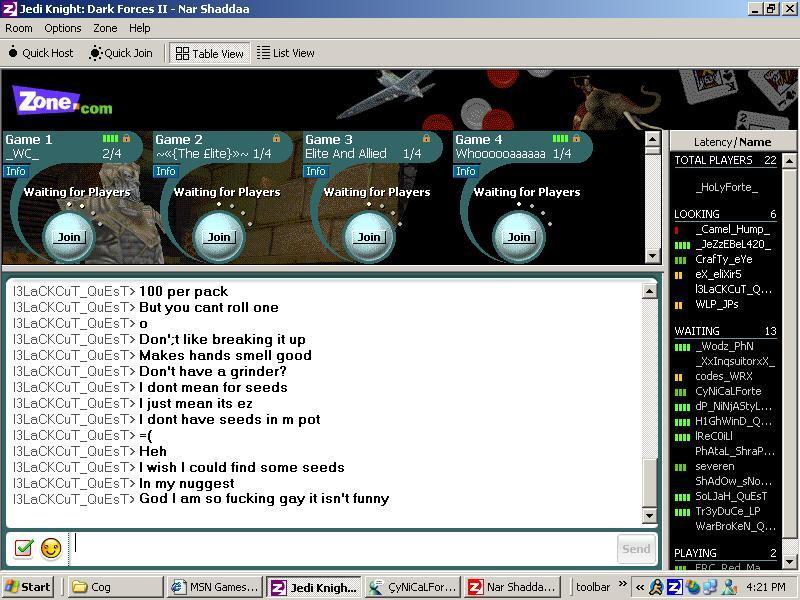
Task: Click Quick Join in the toolbar
Action: click(x=121, y=53)
